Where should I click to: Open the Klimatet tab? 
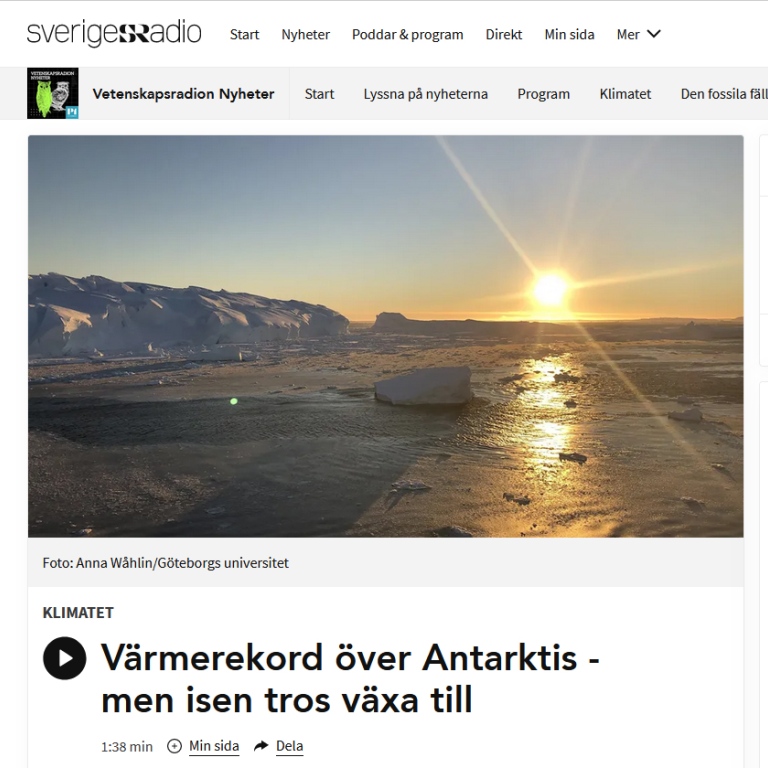[x=625, y=94]
